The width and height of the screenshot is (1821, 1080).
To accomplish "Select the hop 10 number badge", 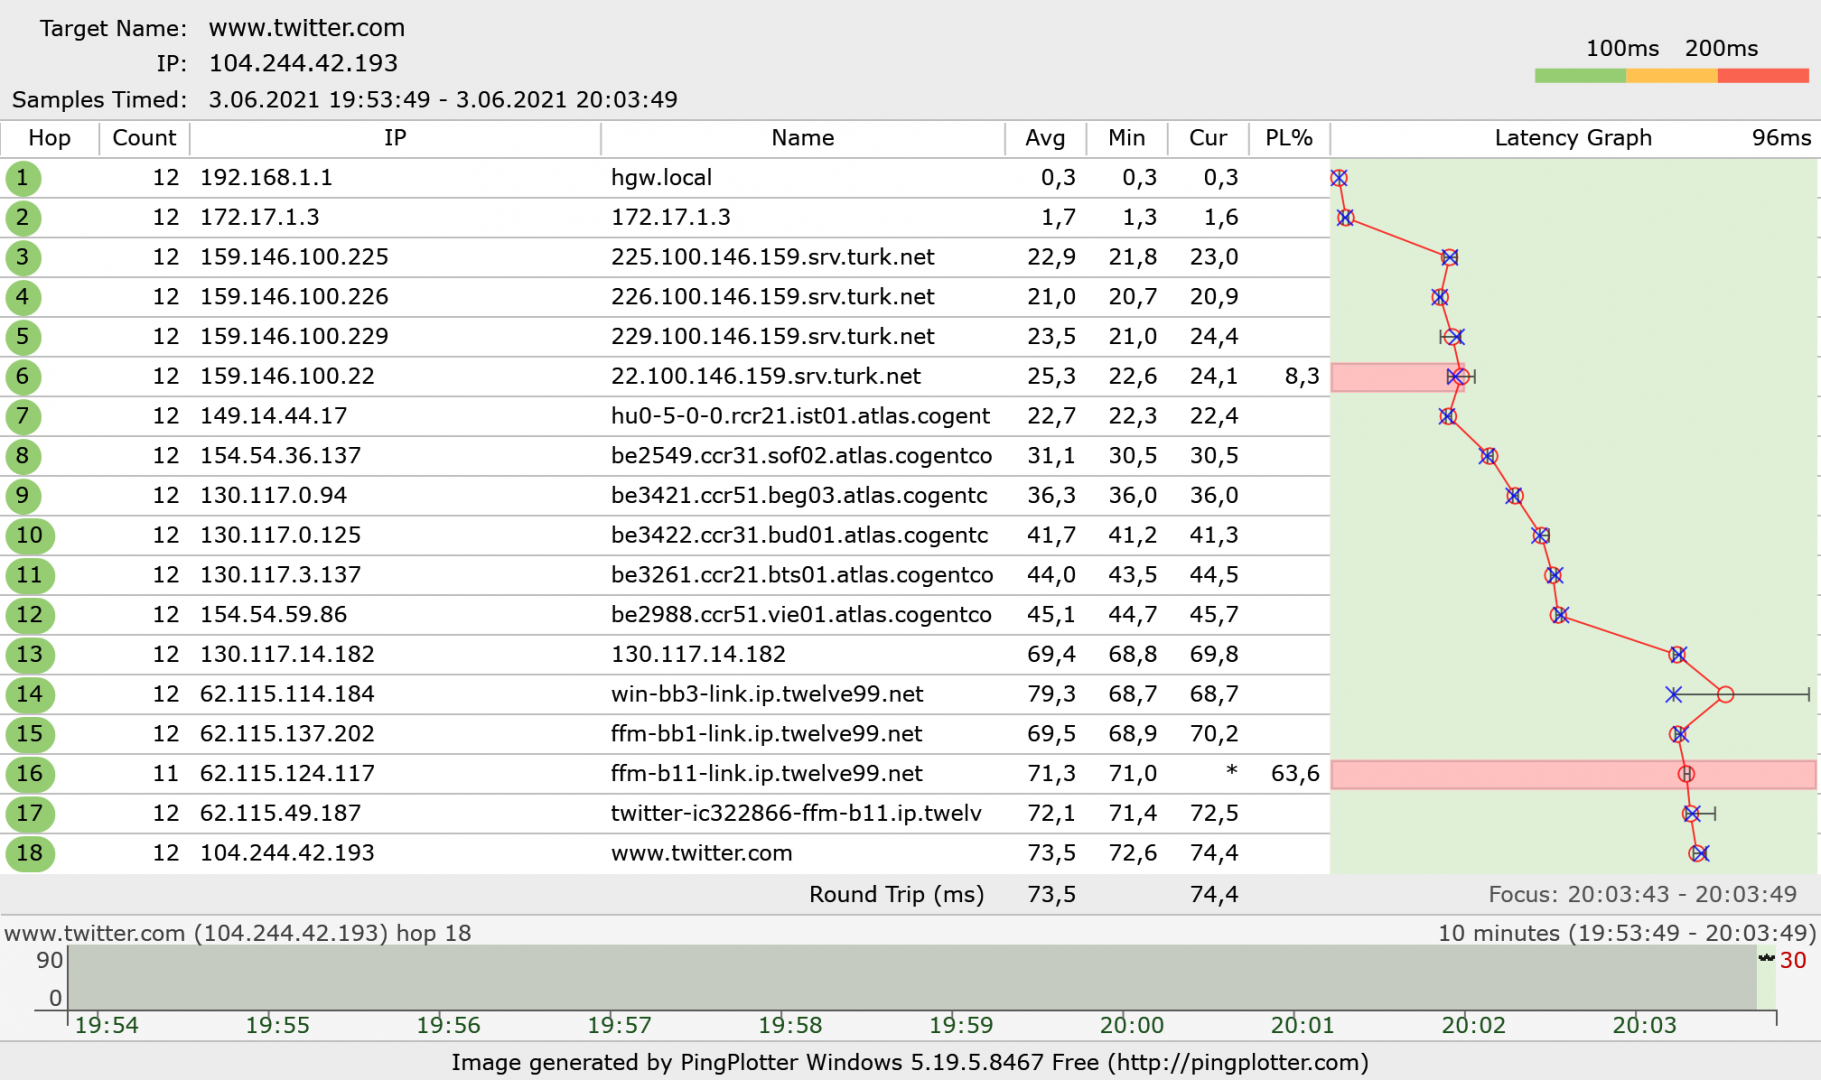I will (29, 536).
